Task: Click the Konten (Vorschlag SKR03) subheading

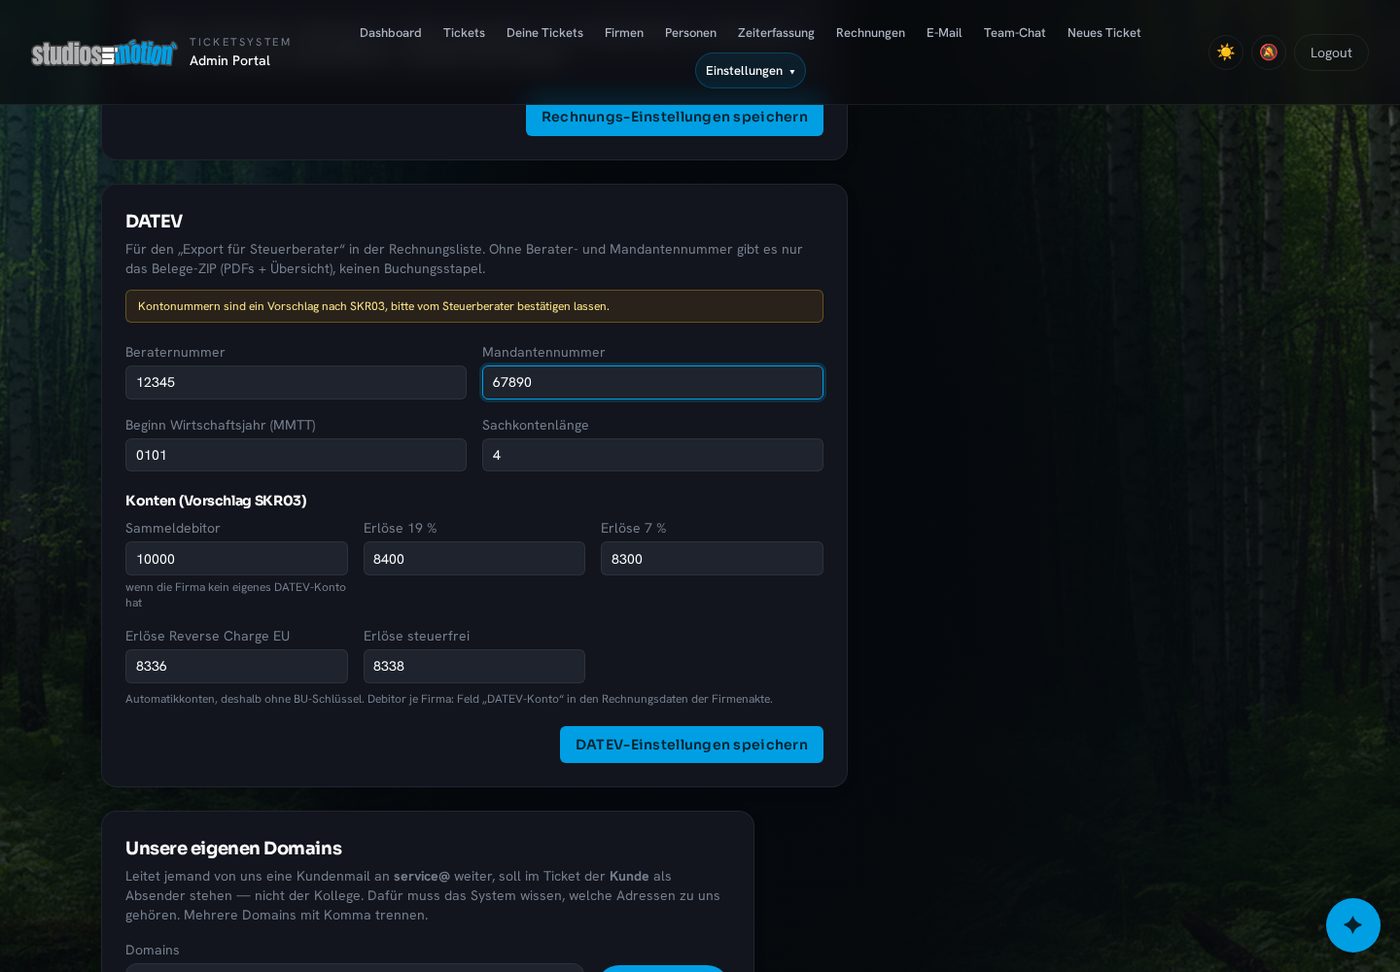Action: [x=216, y=500]
